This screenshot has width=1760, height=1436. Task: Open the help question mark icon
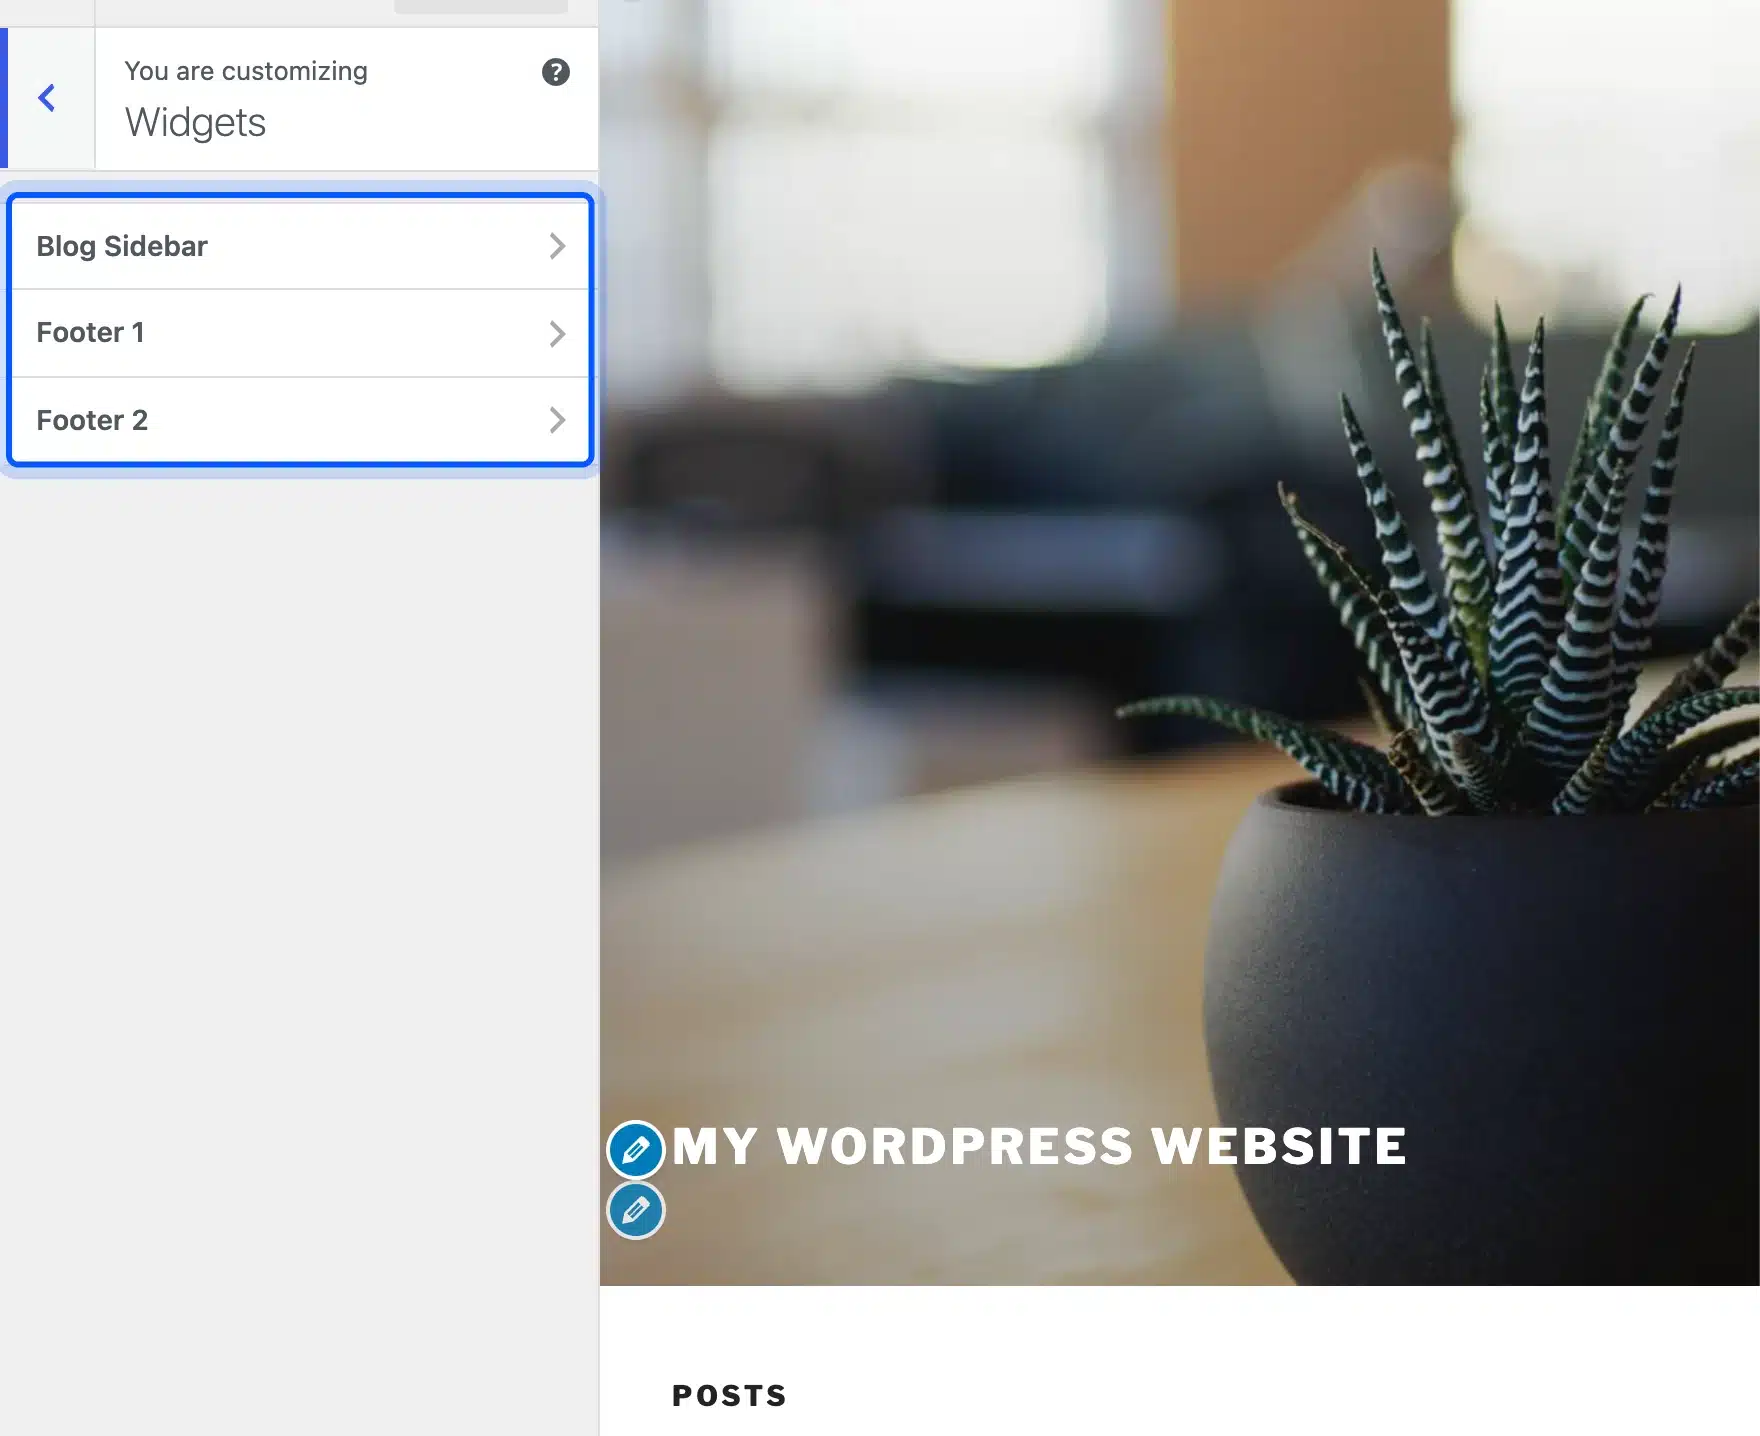pyautogui.click(x=556, y=72)
